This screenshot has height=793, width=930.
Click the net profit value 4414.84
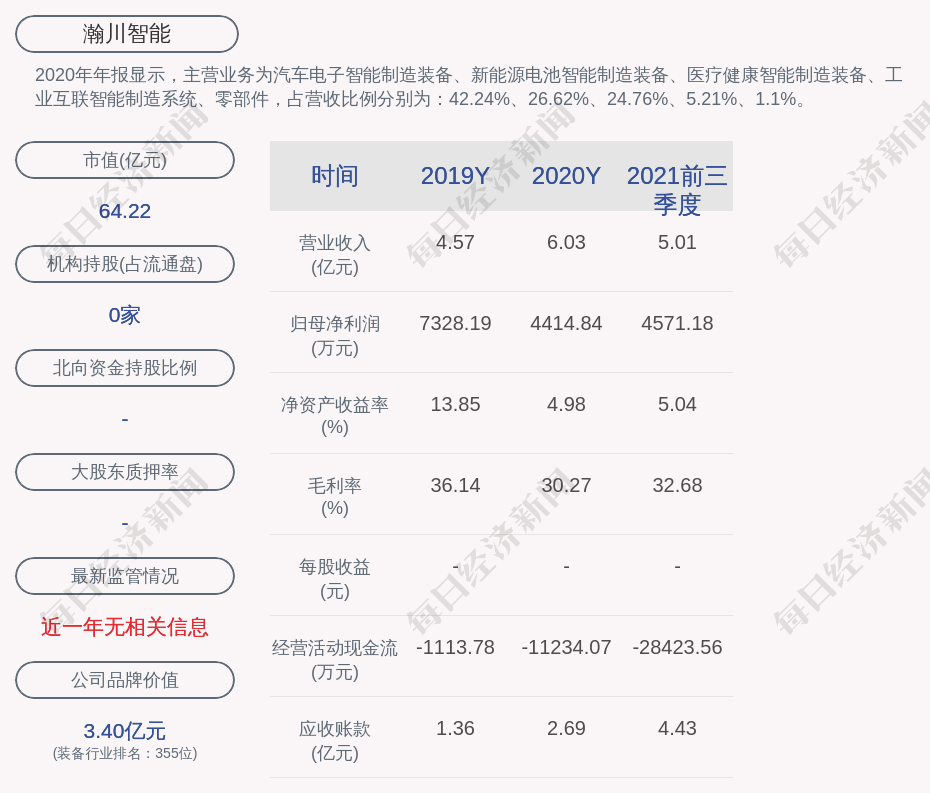pyautogui.click(x=566, y=323)
